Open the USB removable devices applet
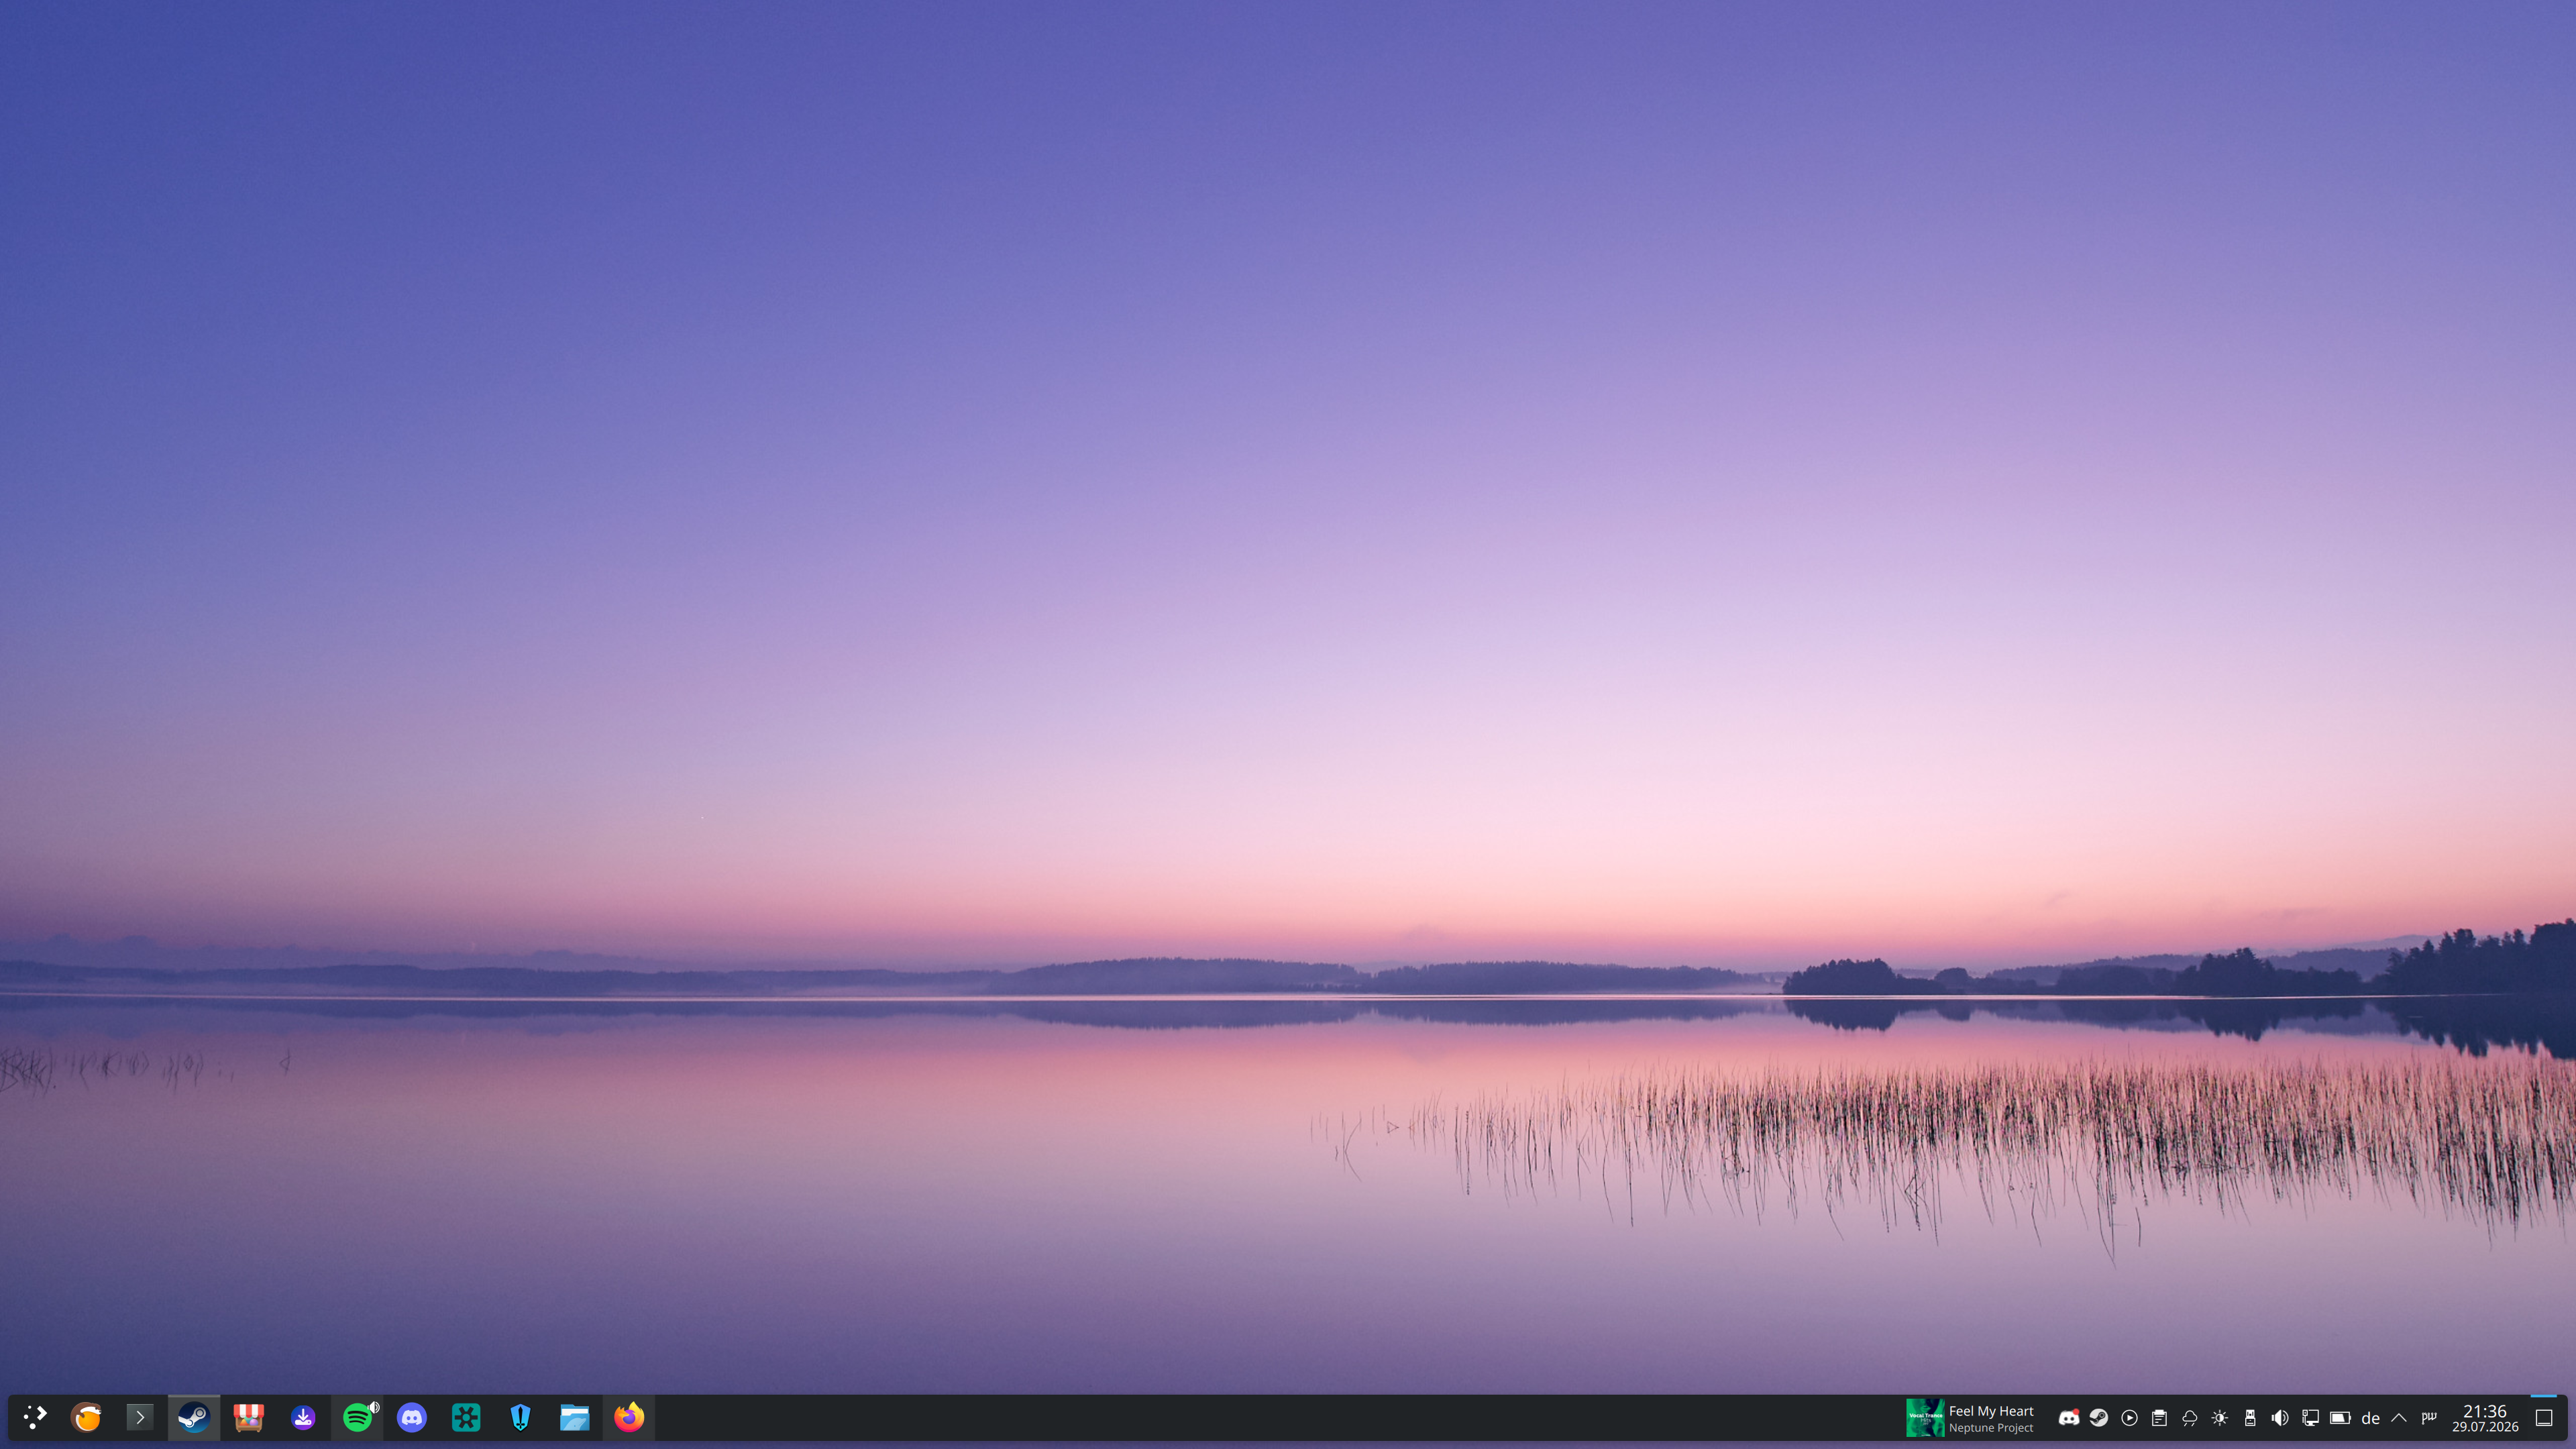This screenshot has width=2576, height=1449. pos(2250,1418)
